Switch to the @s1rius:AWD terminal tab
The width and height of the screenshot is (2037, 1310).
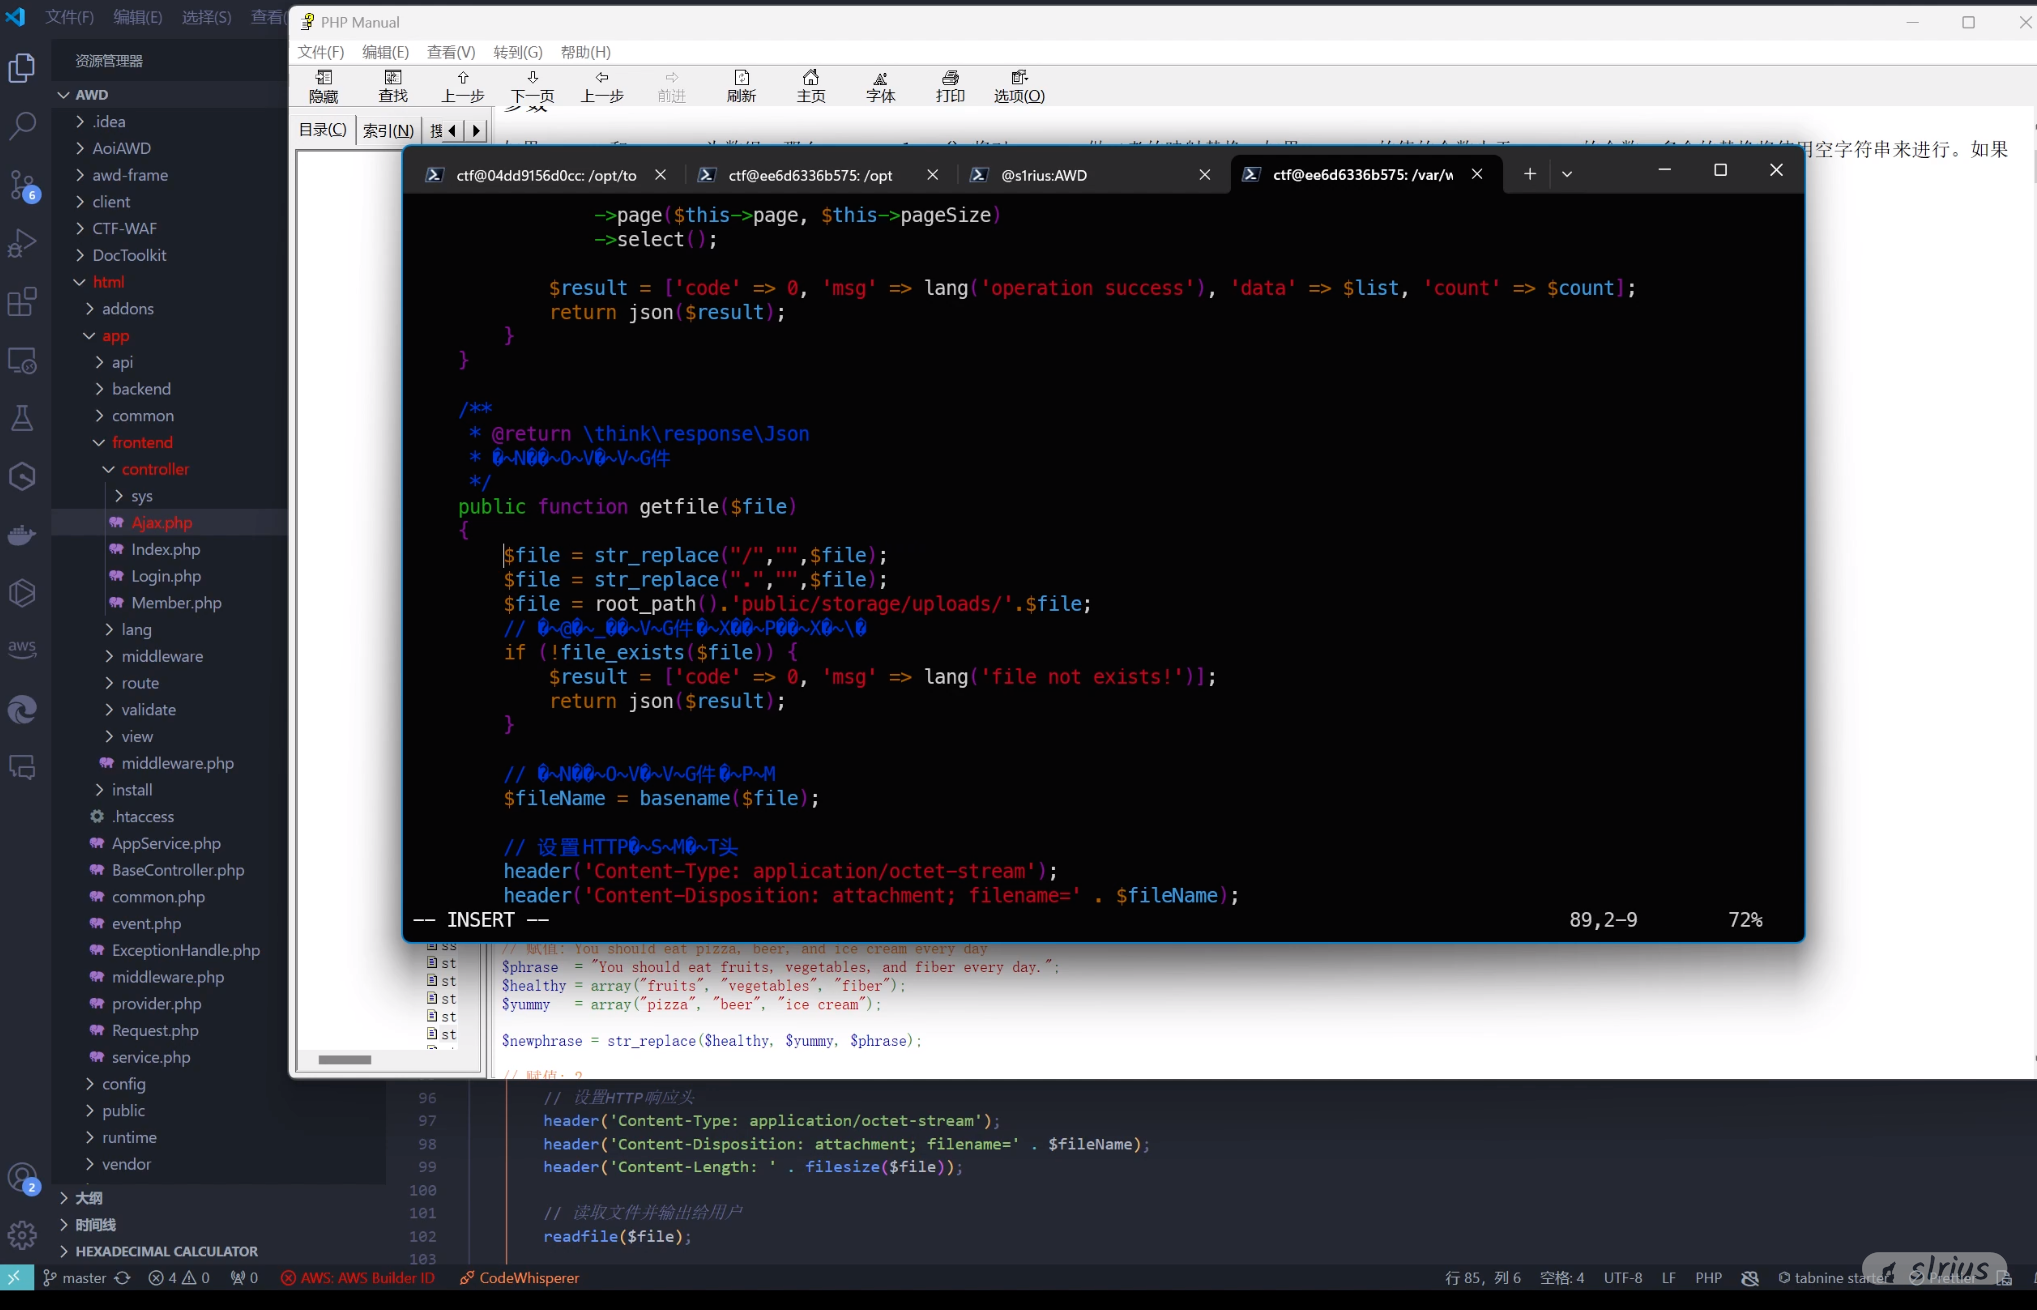coord(1043,175)
